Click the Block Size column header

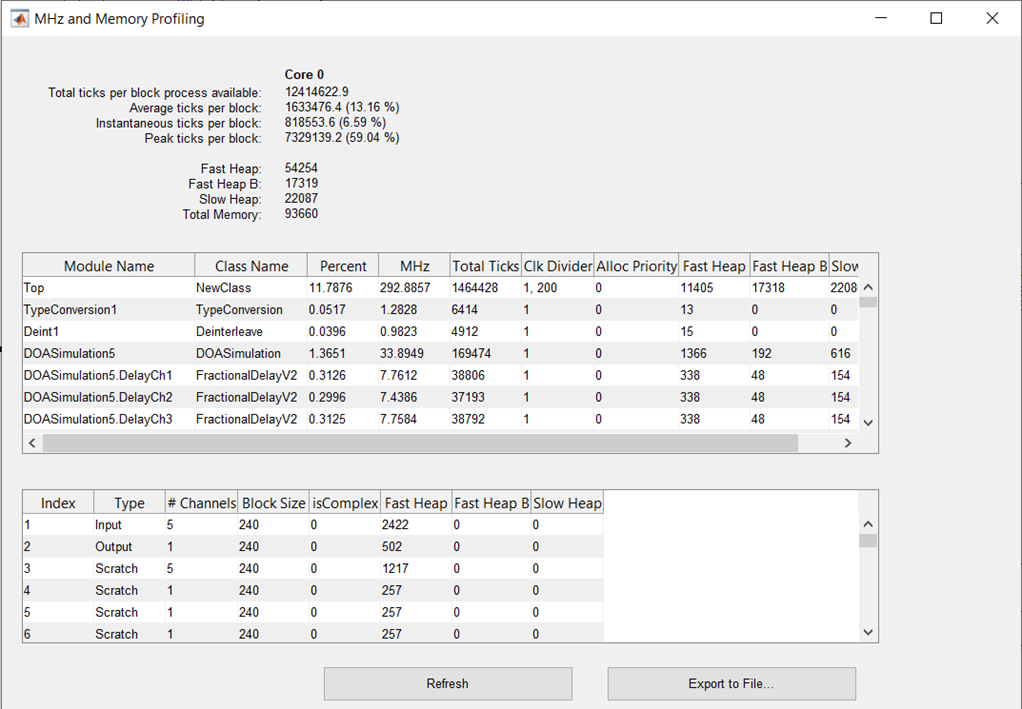[x=272, y=503]
